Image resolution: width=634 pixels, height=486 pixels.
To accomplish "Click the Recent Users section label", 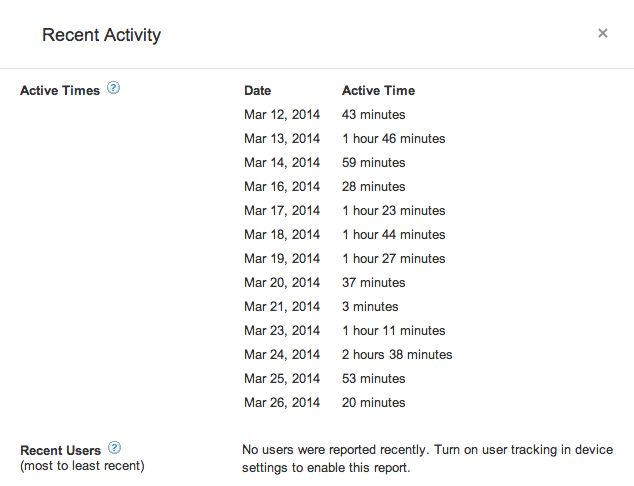I will [x=60, y=450].
